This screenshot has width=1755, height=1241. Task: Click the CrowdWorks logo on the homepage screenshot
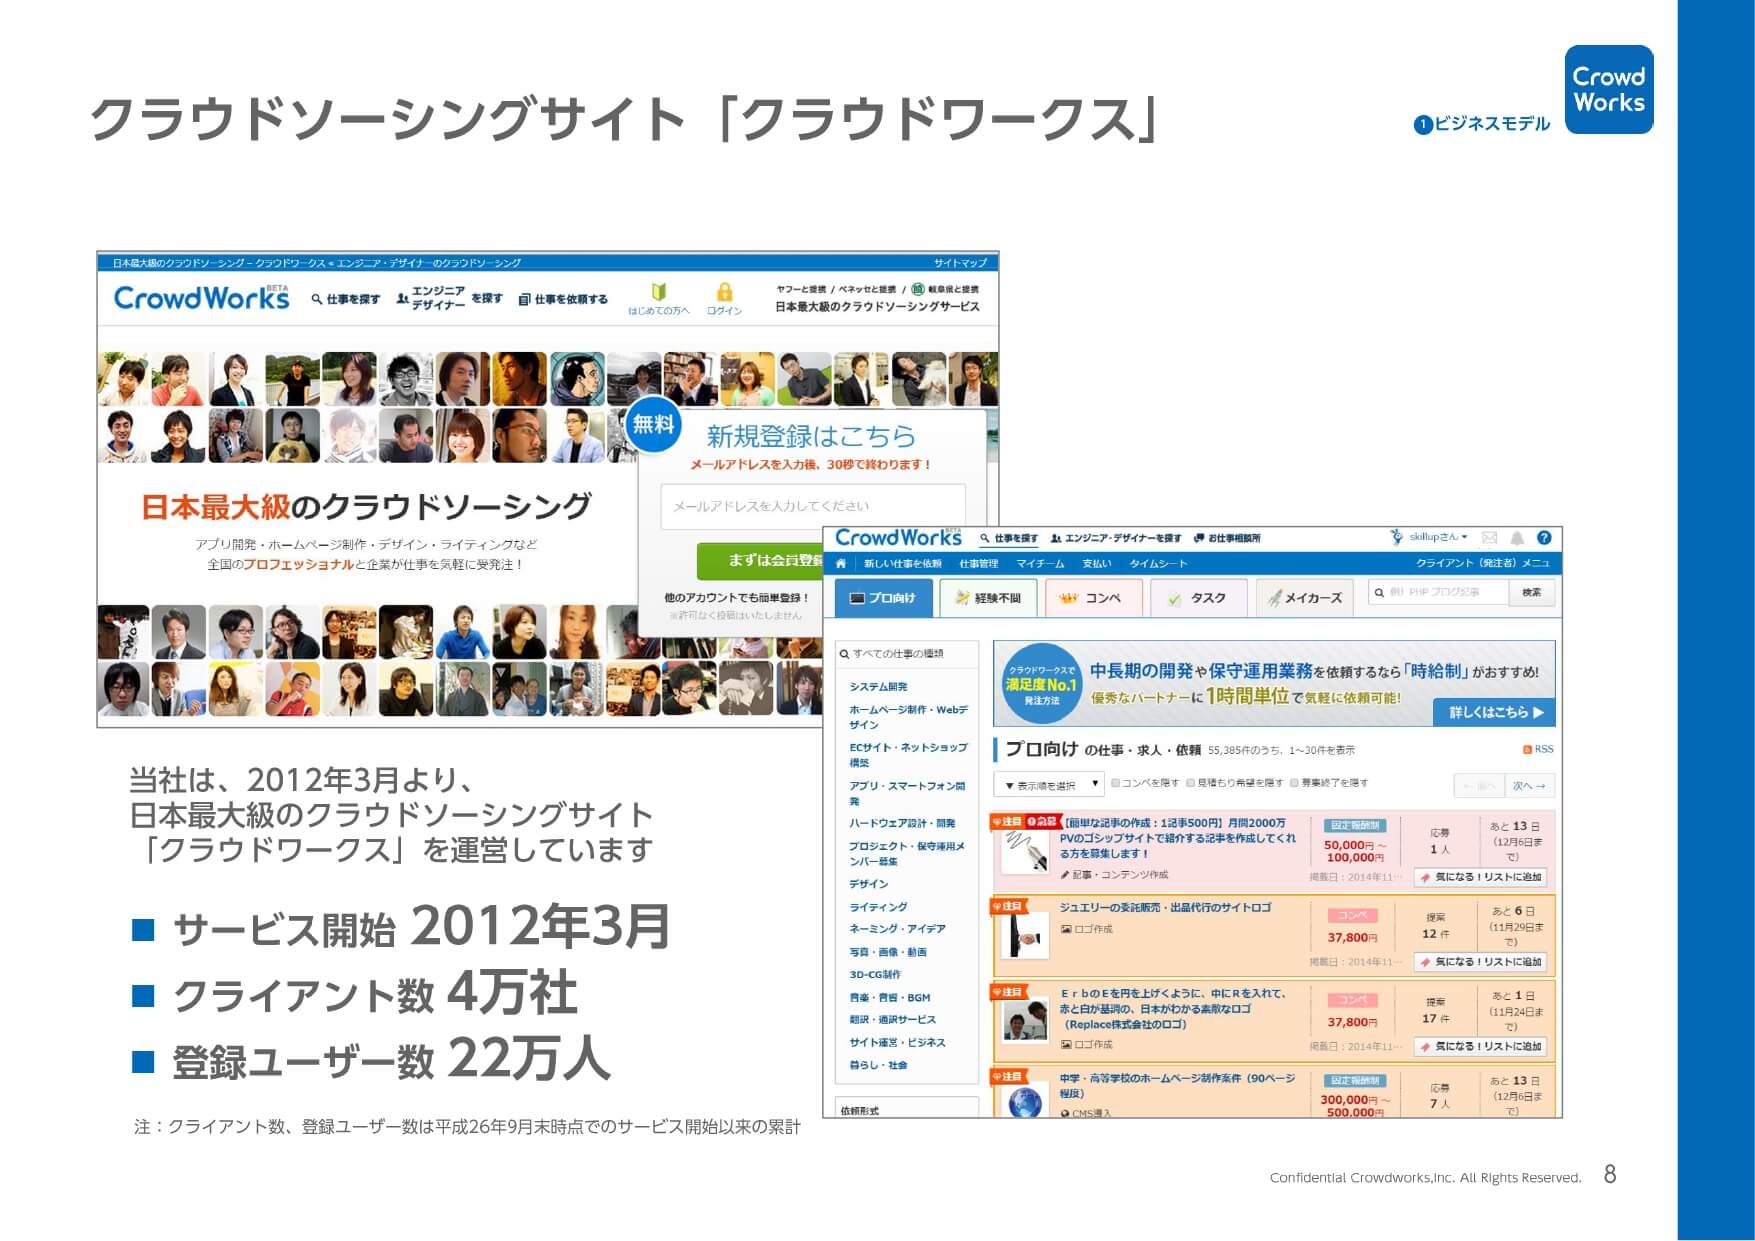click(x=202, y=298)
